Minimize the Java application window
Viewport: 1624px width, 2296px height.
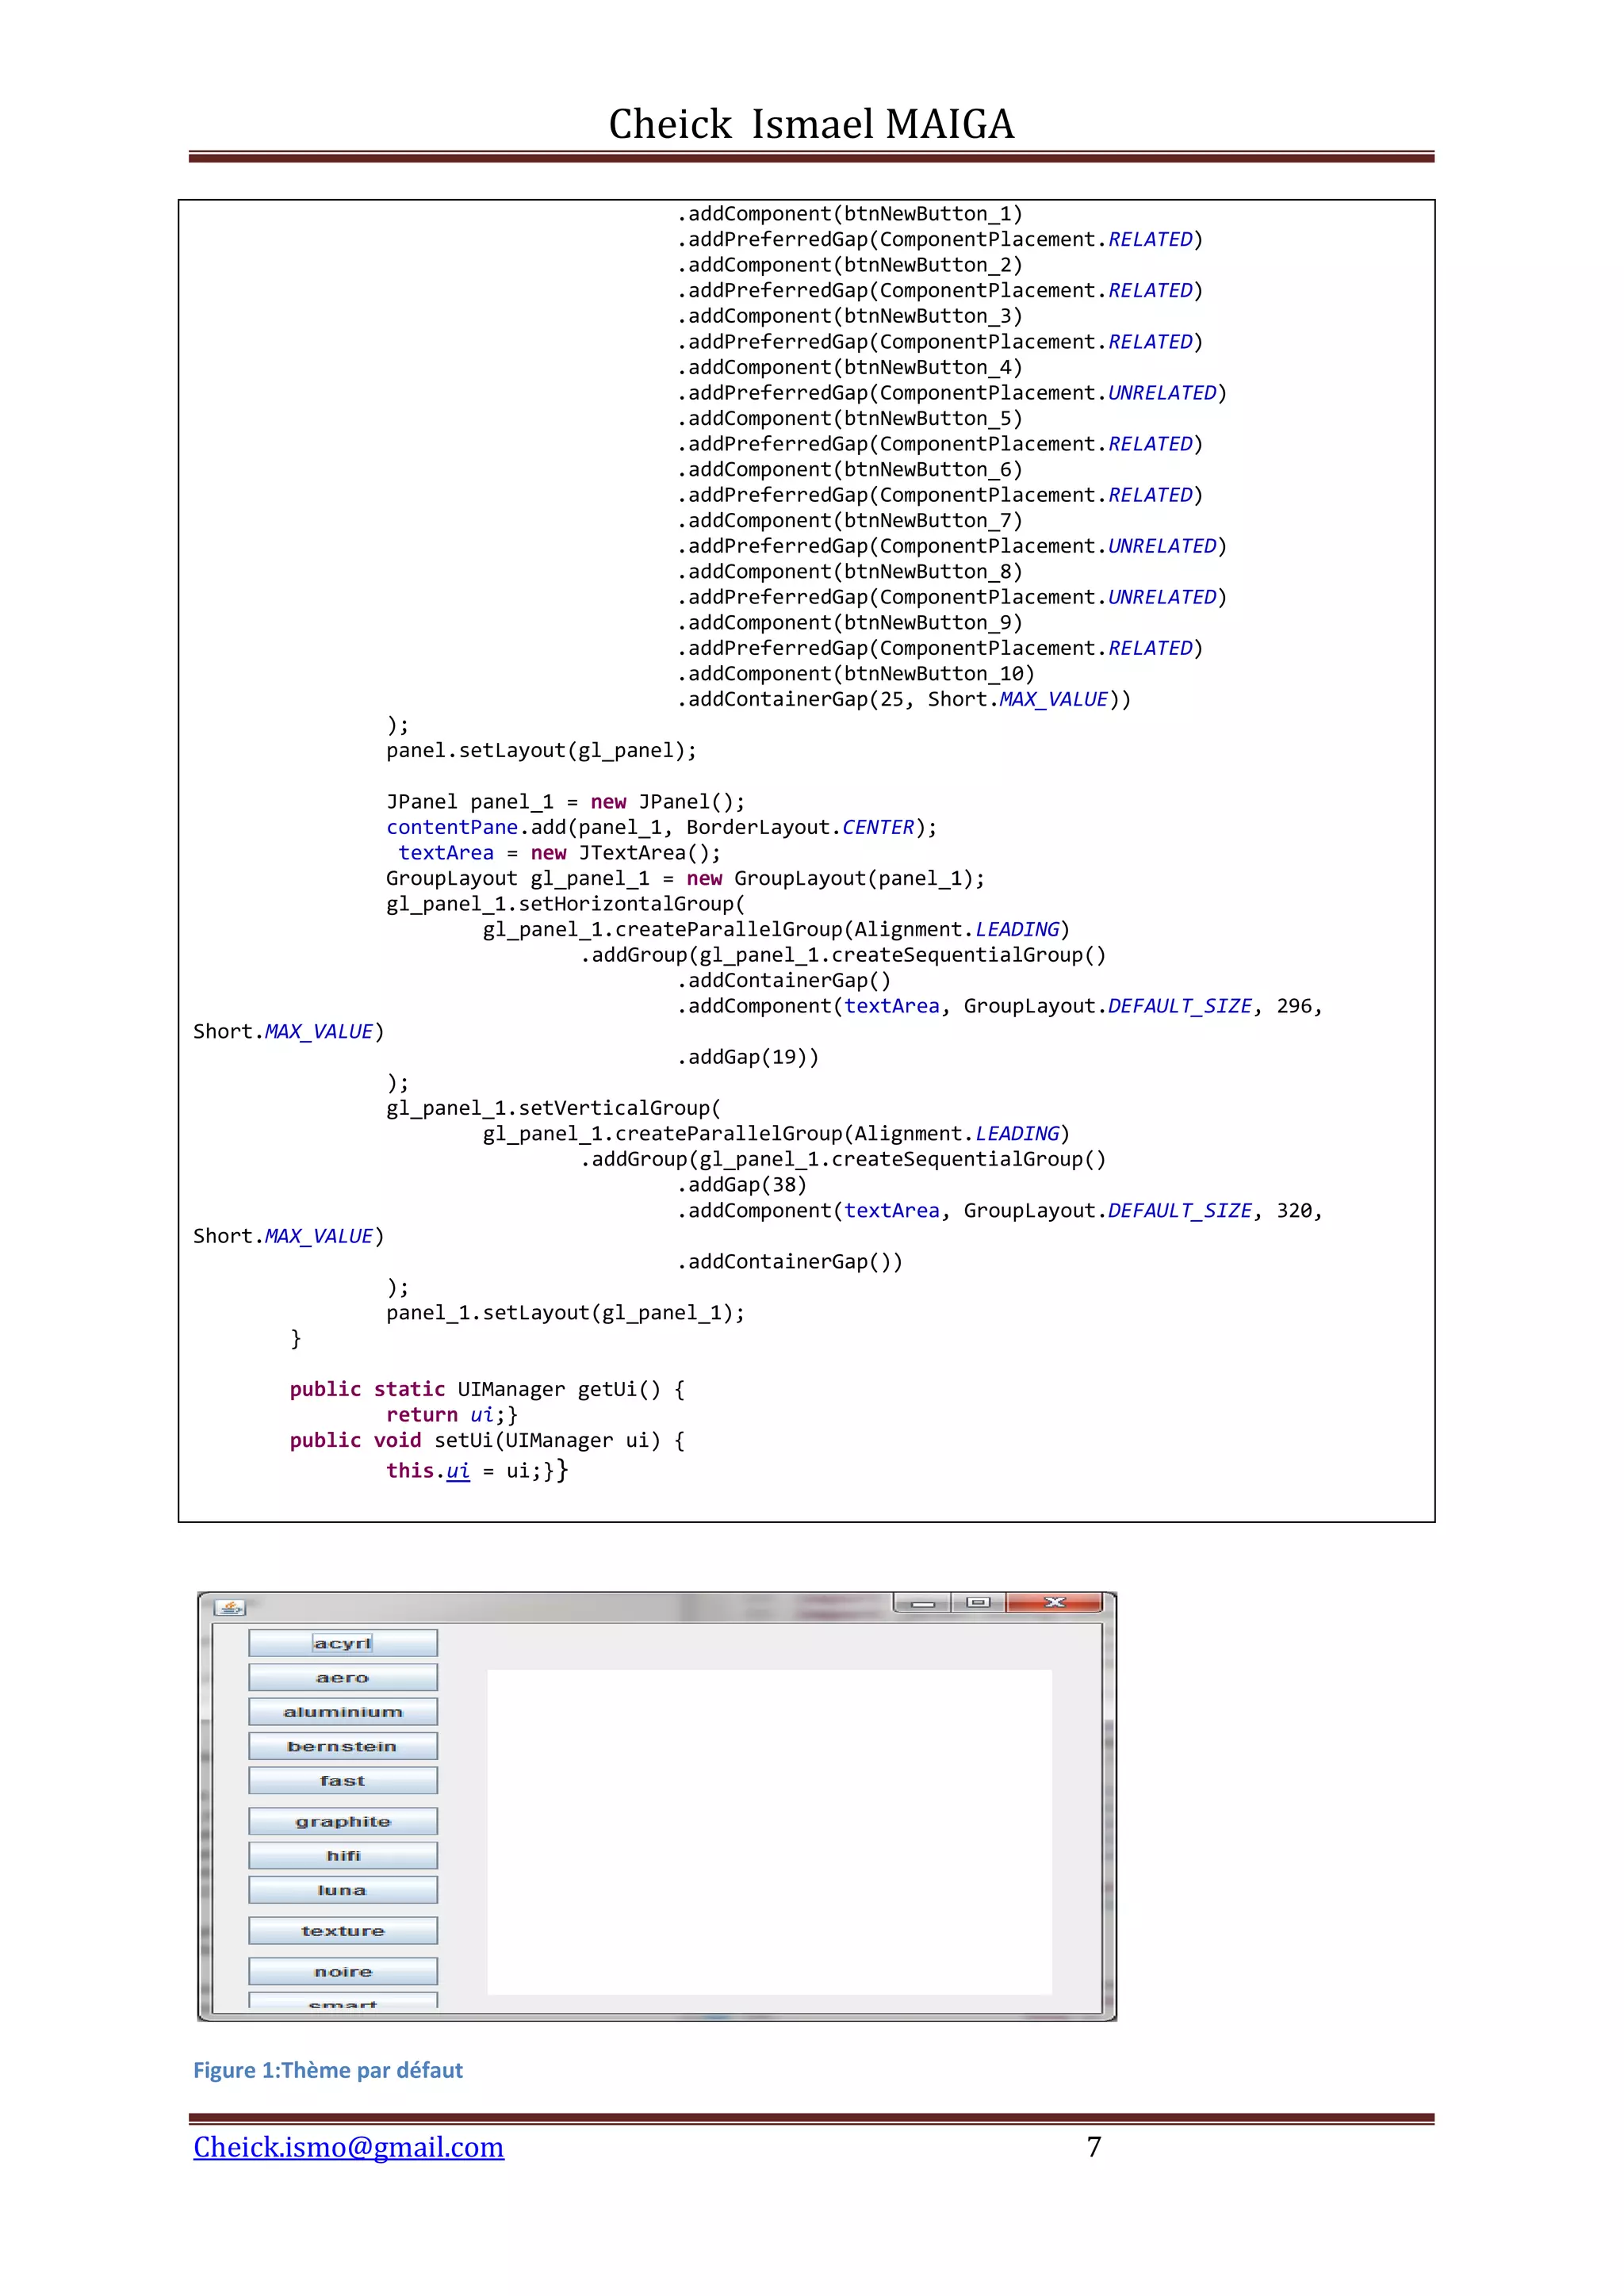tap(922, 1603)
